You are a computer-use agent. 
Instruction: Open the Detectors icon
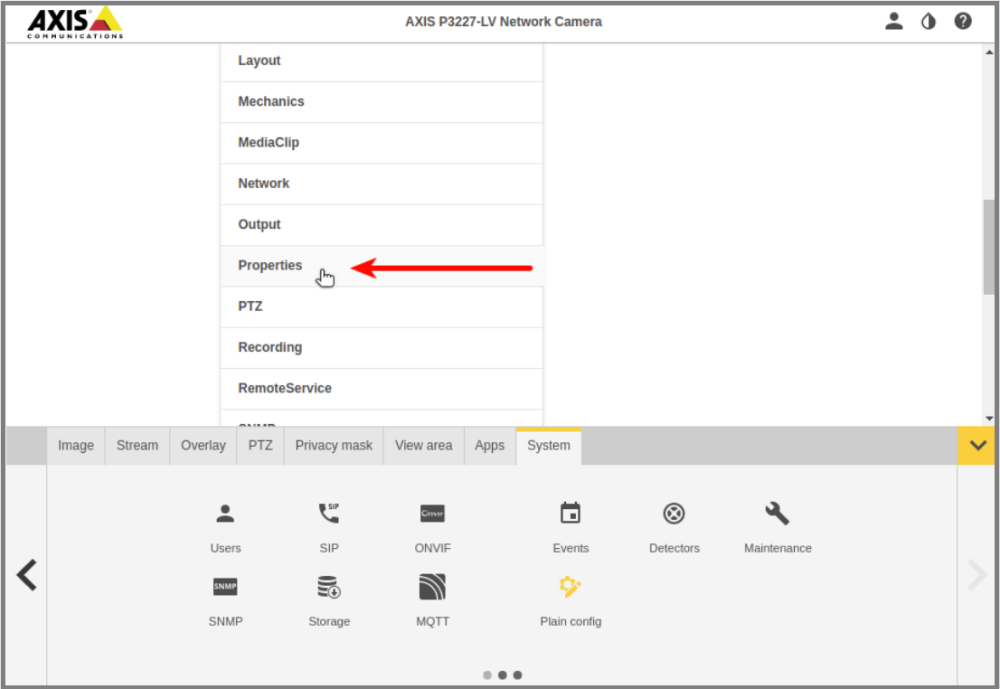pos(674,514)
